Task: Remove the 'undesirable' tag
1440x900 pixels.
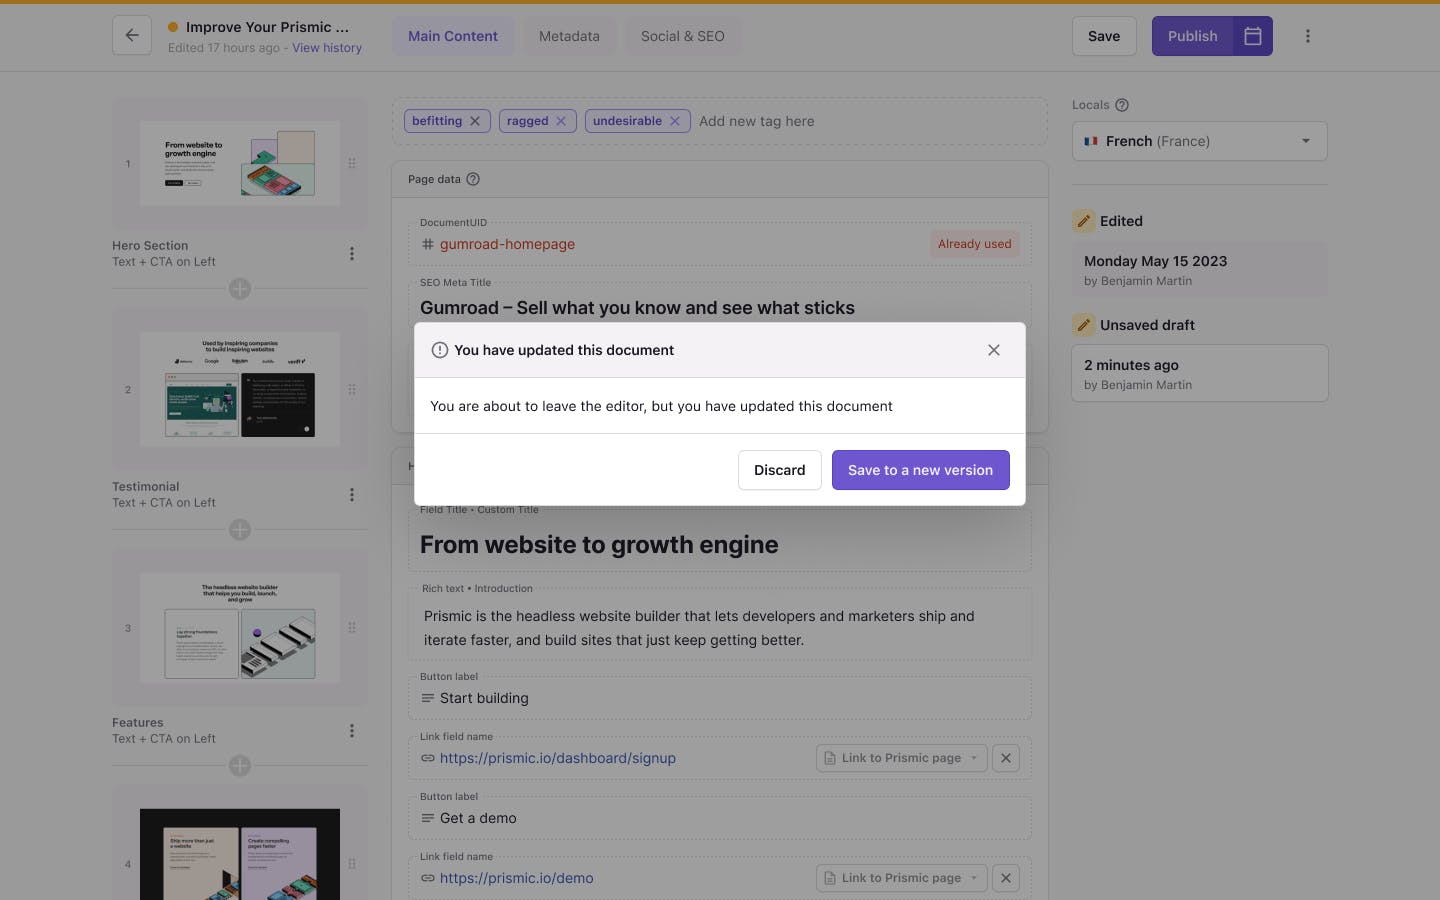Action: (675, 121)
